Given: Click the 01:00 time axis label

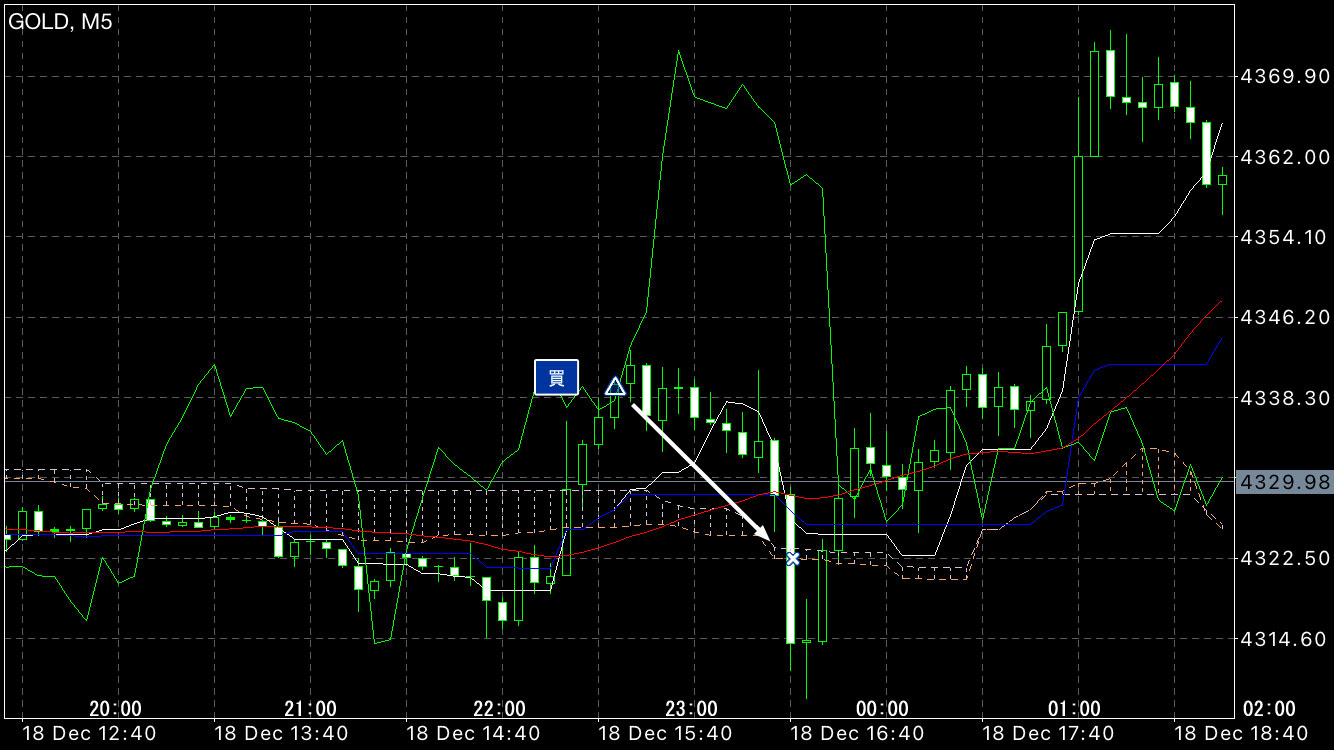Looking at the screenshot, I should [1075, 709].
